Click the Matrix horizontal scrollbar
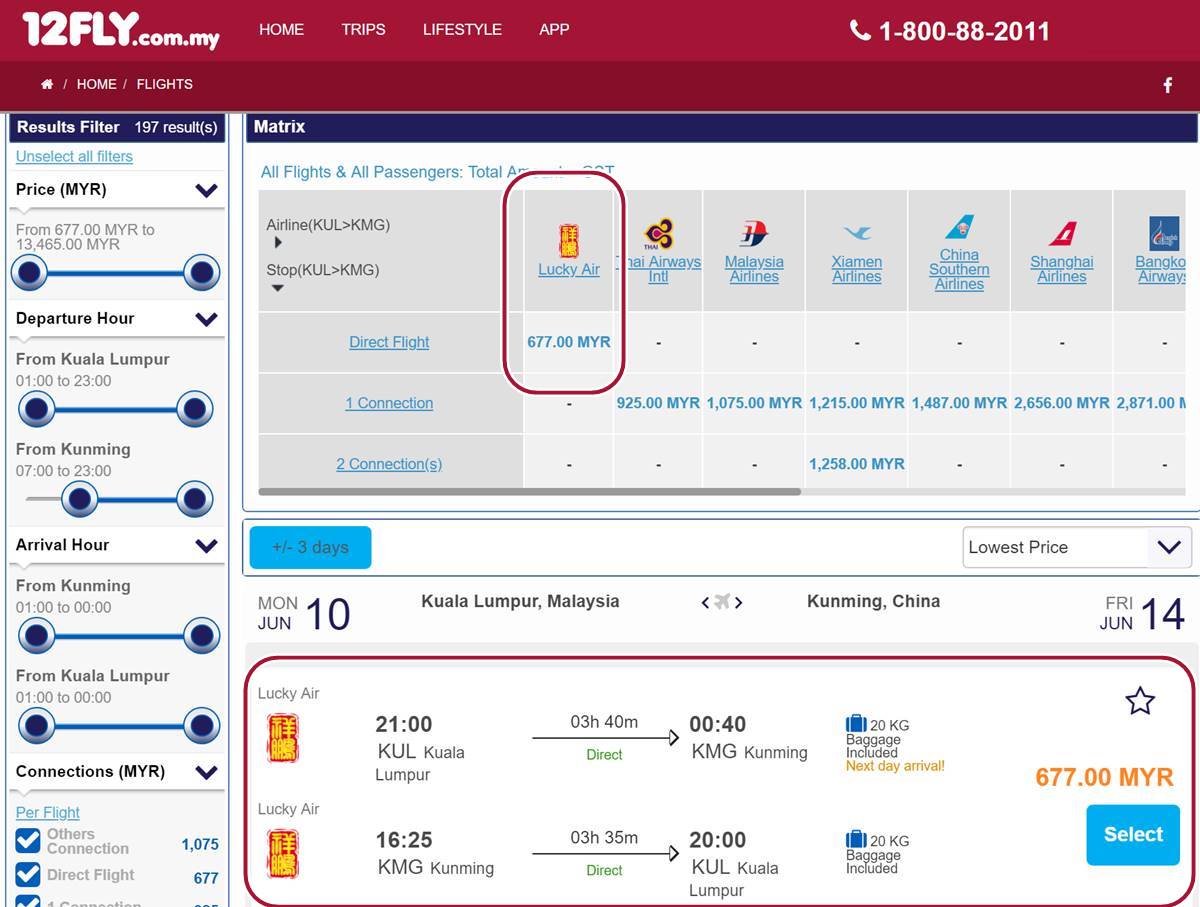The image size is (1200, 907). tap(530, 492)
